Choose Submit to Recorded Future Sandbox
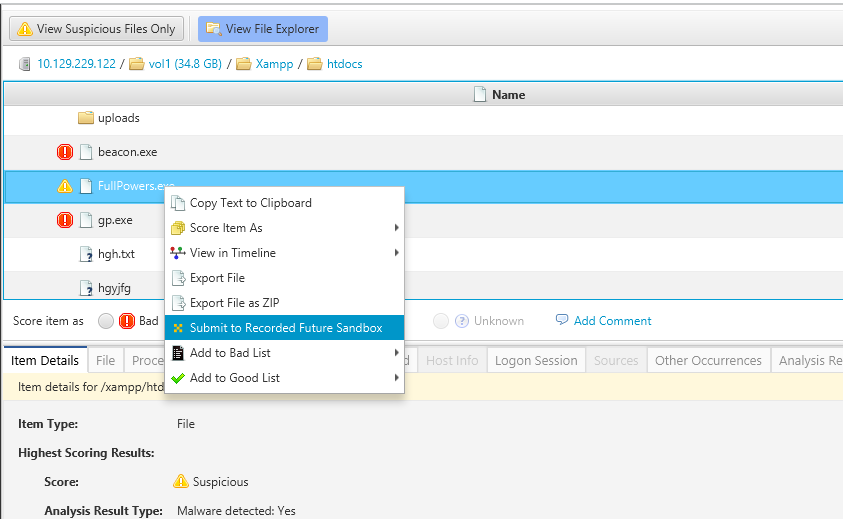 click(x=285, y=328)
